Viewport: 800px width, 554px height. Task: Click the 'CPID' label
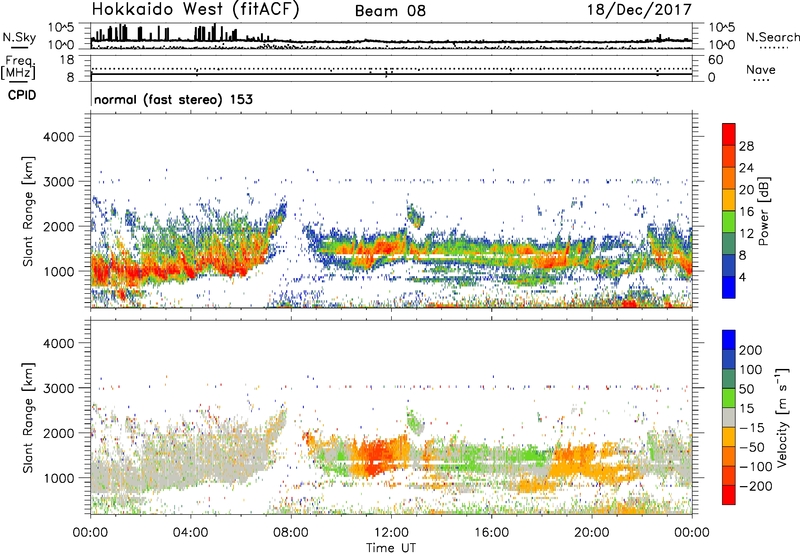22,95
